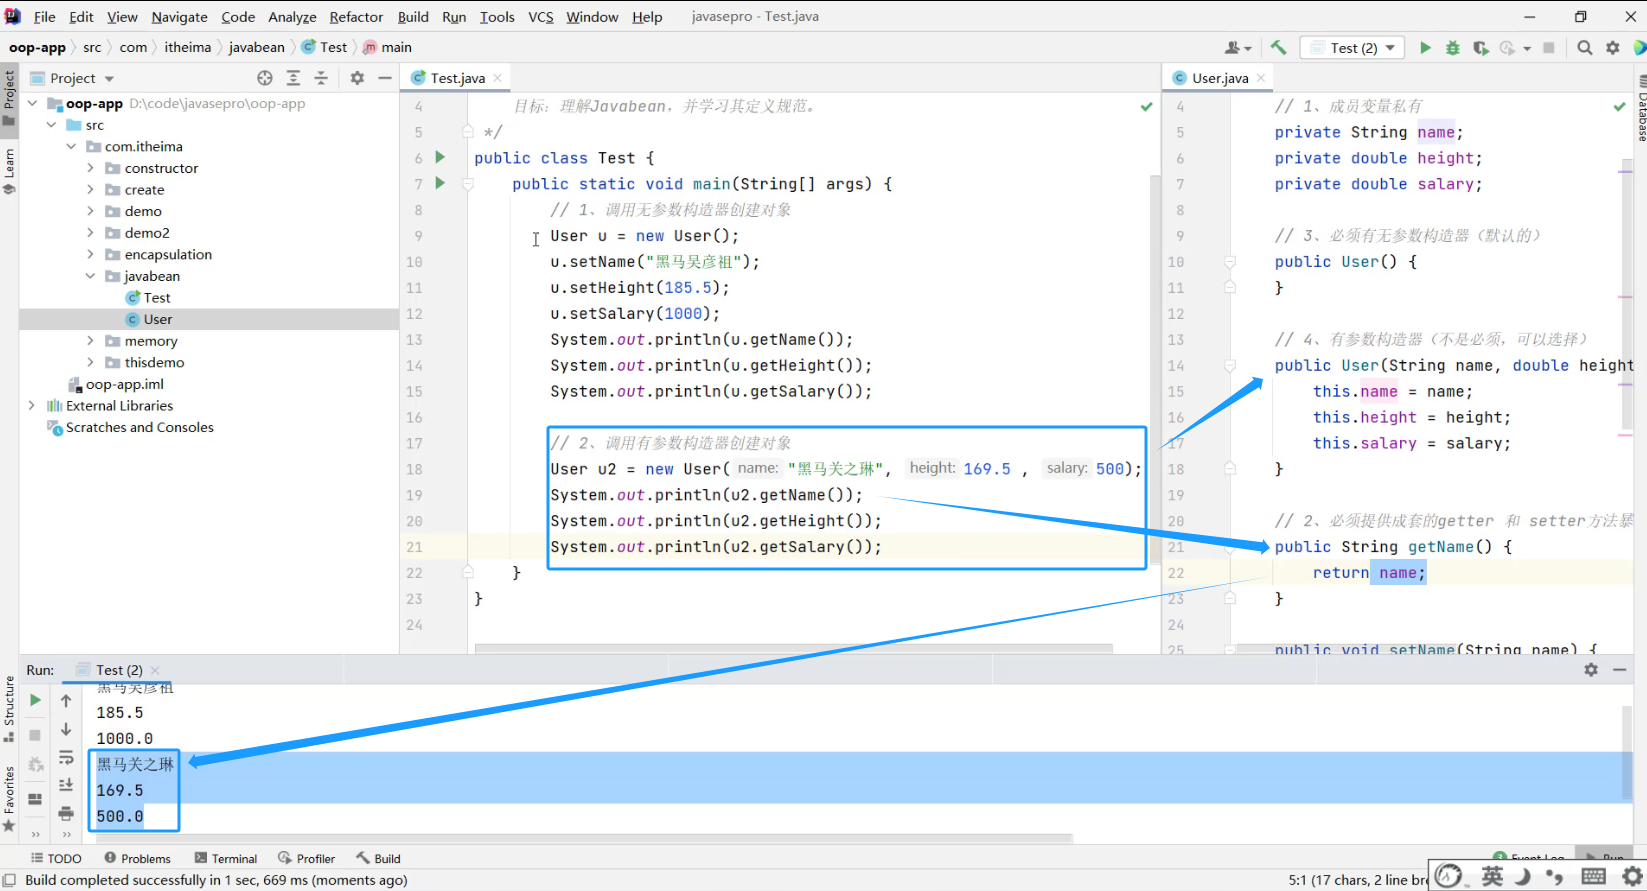Expand the constructor package
The height and width of the screenshot is (891, 1647).
click(x=90, y=168)
